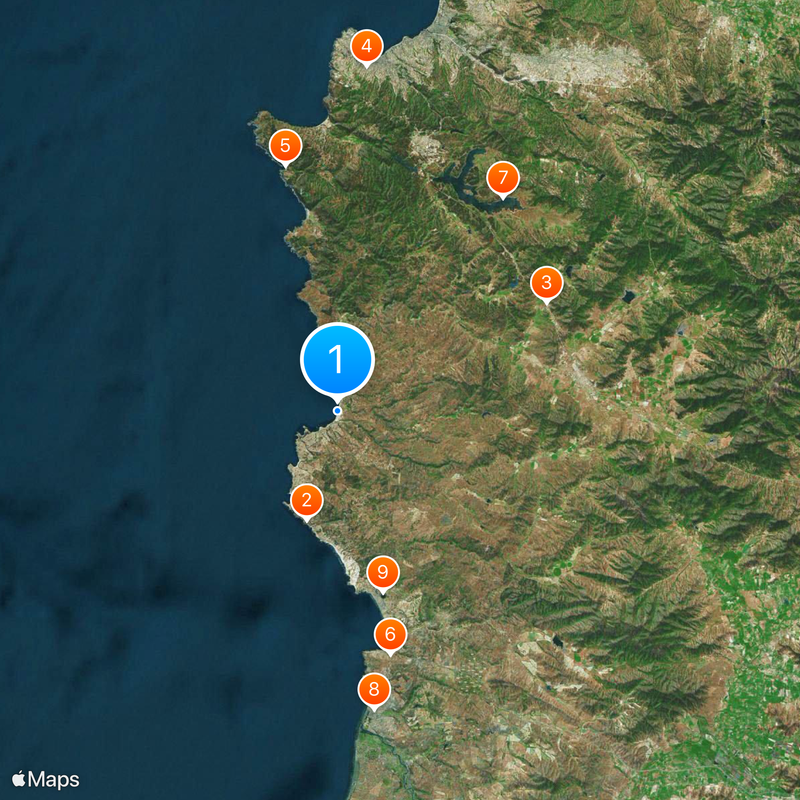Select orange pin 7 beside the reservoir
800x800 pixels.
point(503,178)
